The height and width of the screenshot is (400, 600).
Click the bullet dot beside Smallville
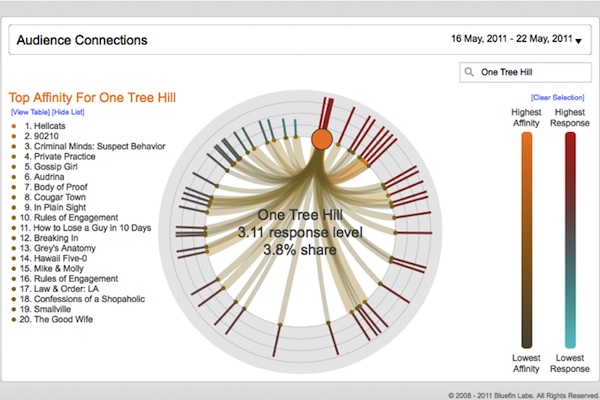click(x=13, y=310)
